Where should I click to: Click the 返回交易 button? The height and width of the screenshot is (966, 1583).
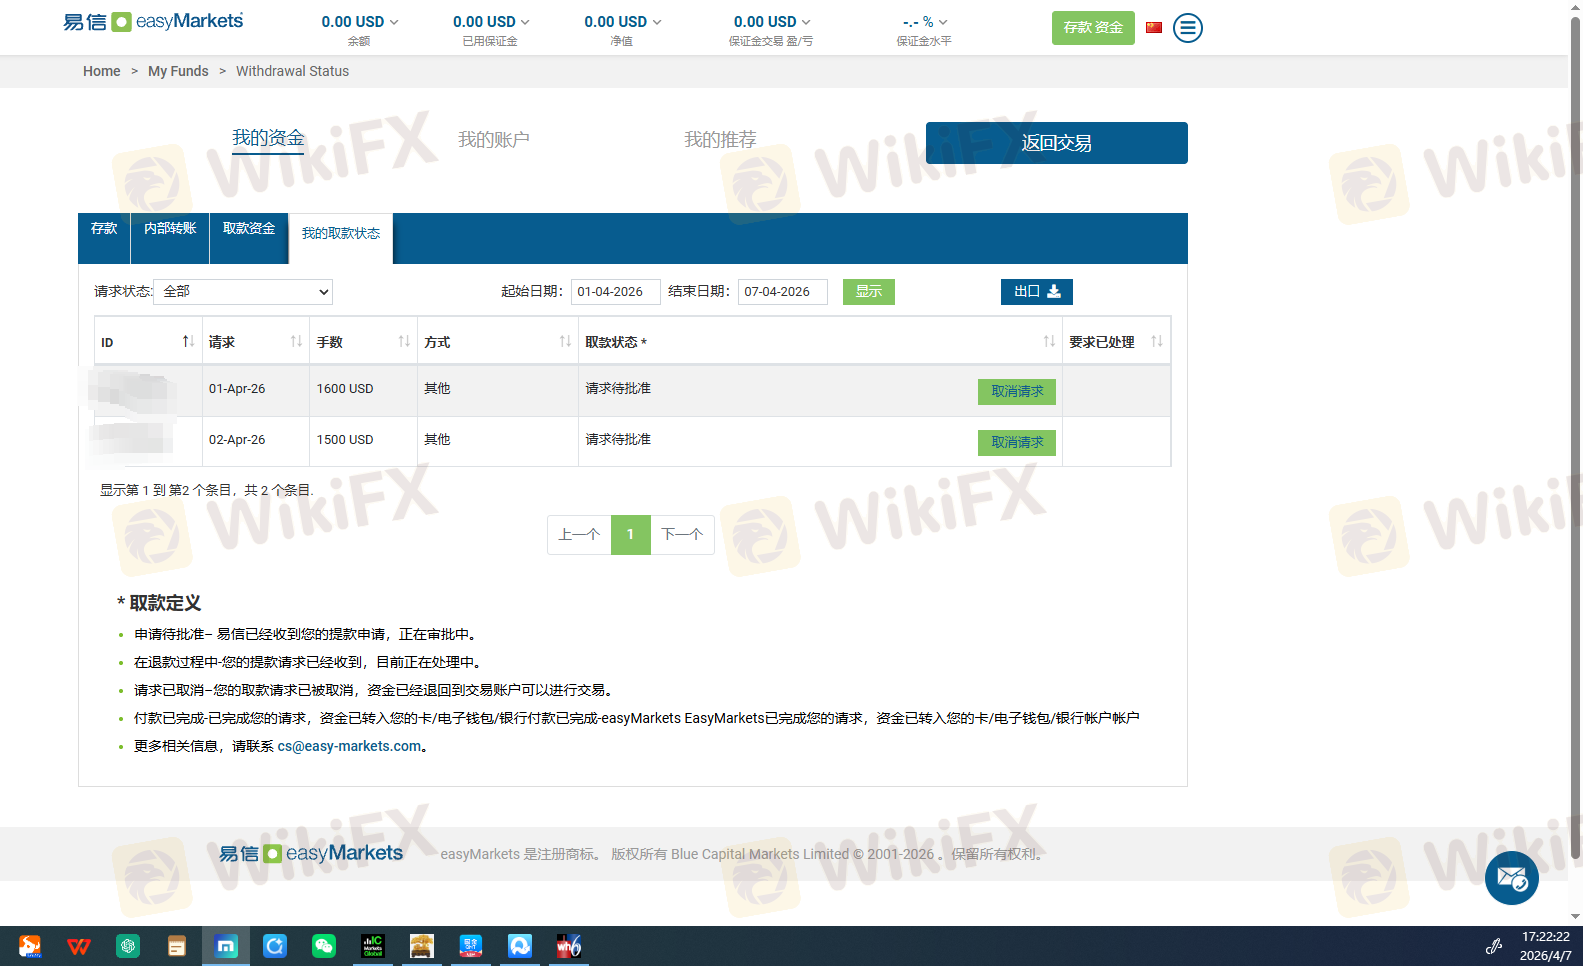pos(1057,143)
